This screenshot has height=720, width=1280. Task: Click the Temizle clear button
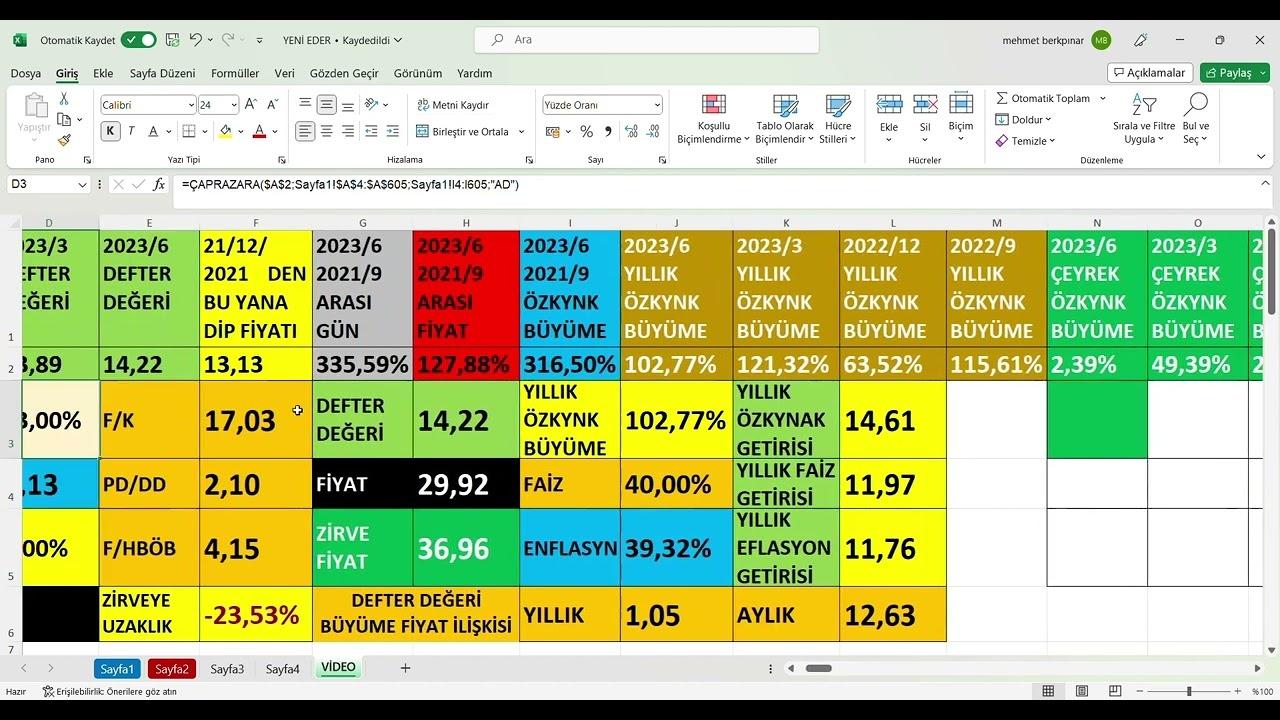click(1026, 141)
